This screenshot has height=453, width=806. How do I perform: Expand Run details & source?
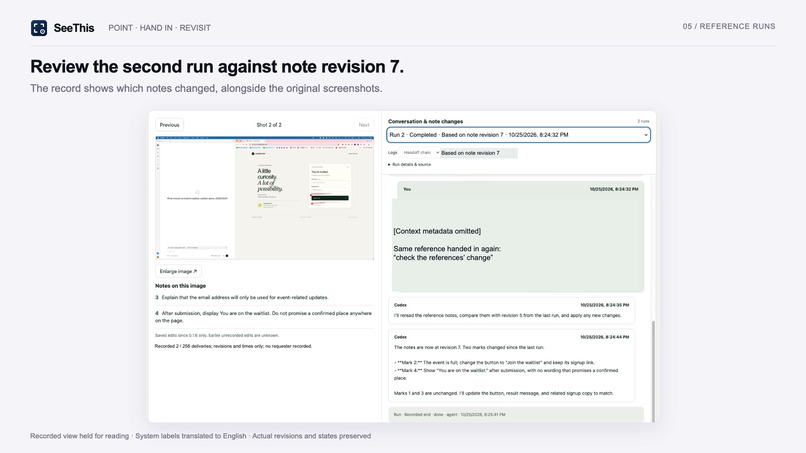(x=409, y=165)
